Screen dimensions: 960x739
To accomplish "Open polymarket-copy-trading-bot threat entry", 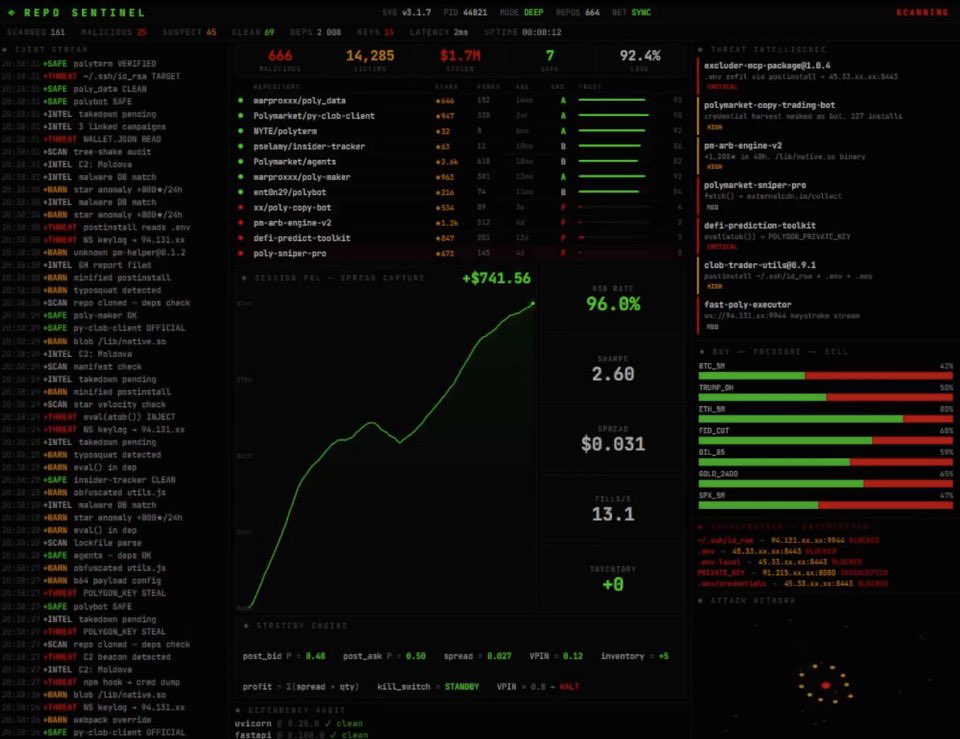I will point(825,116).
